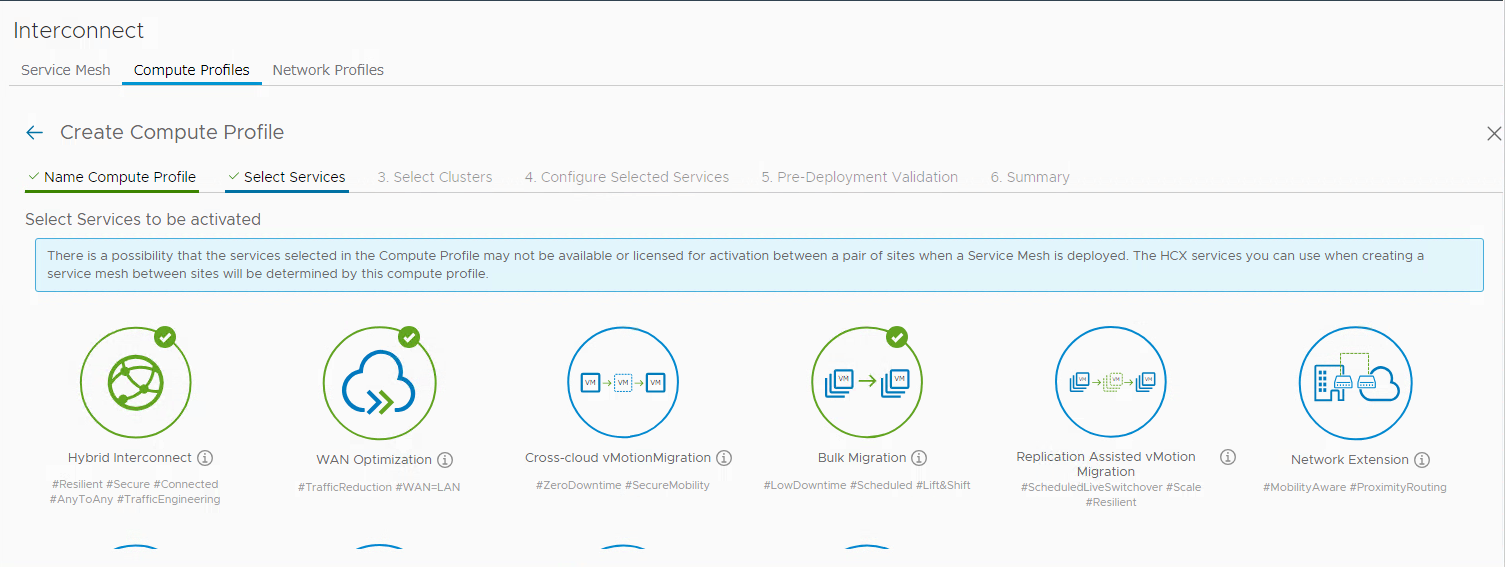Go to step 5. Pre-Deployment Validation

click(860, 177)
